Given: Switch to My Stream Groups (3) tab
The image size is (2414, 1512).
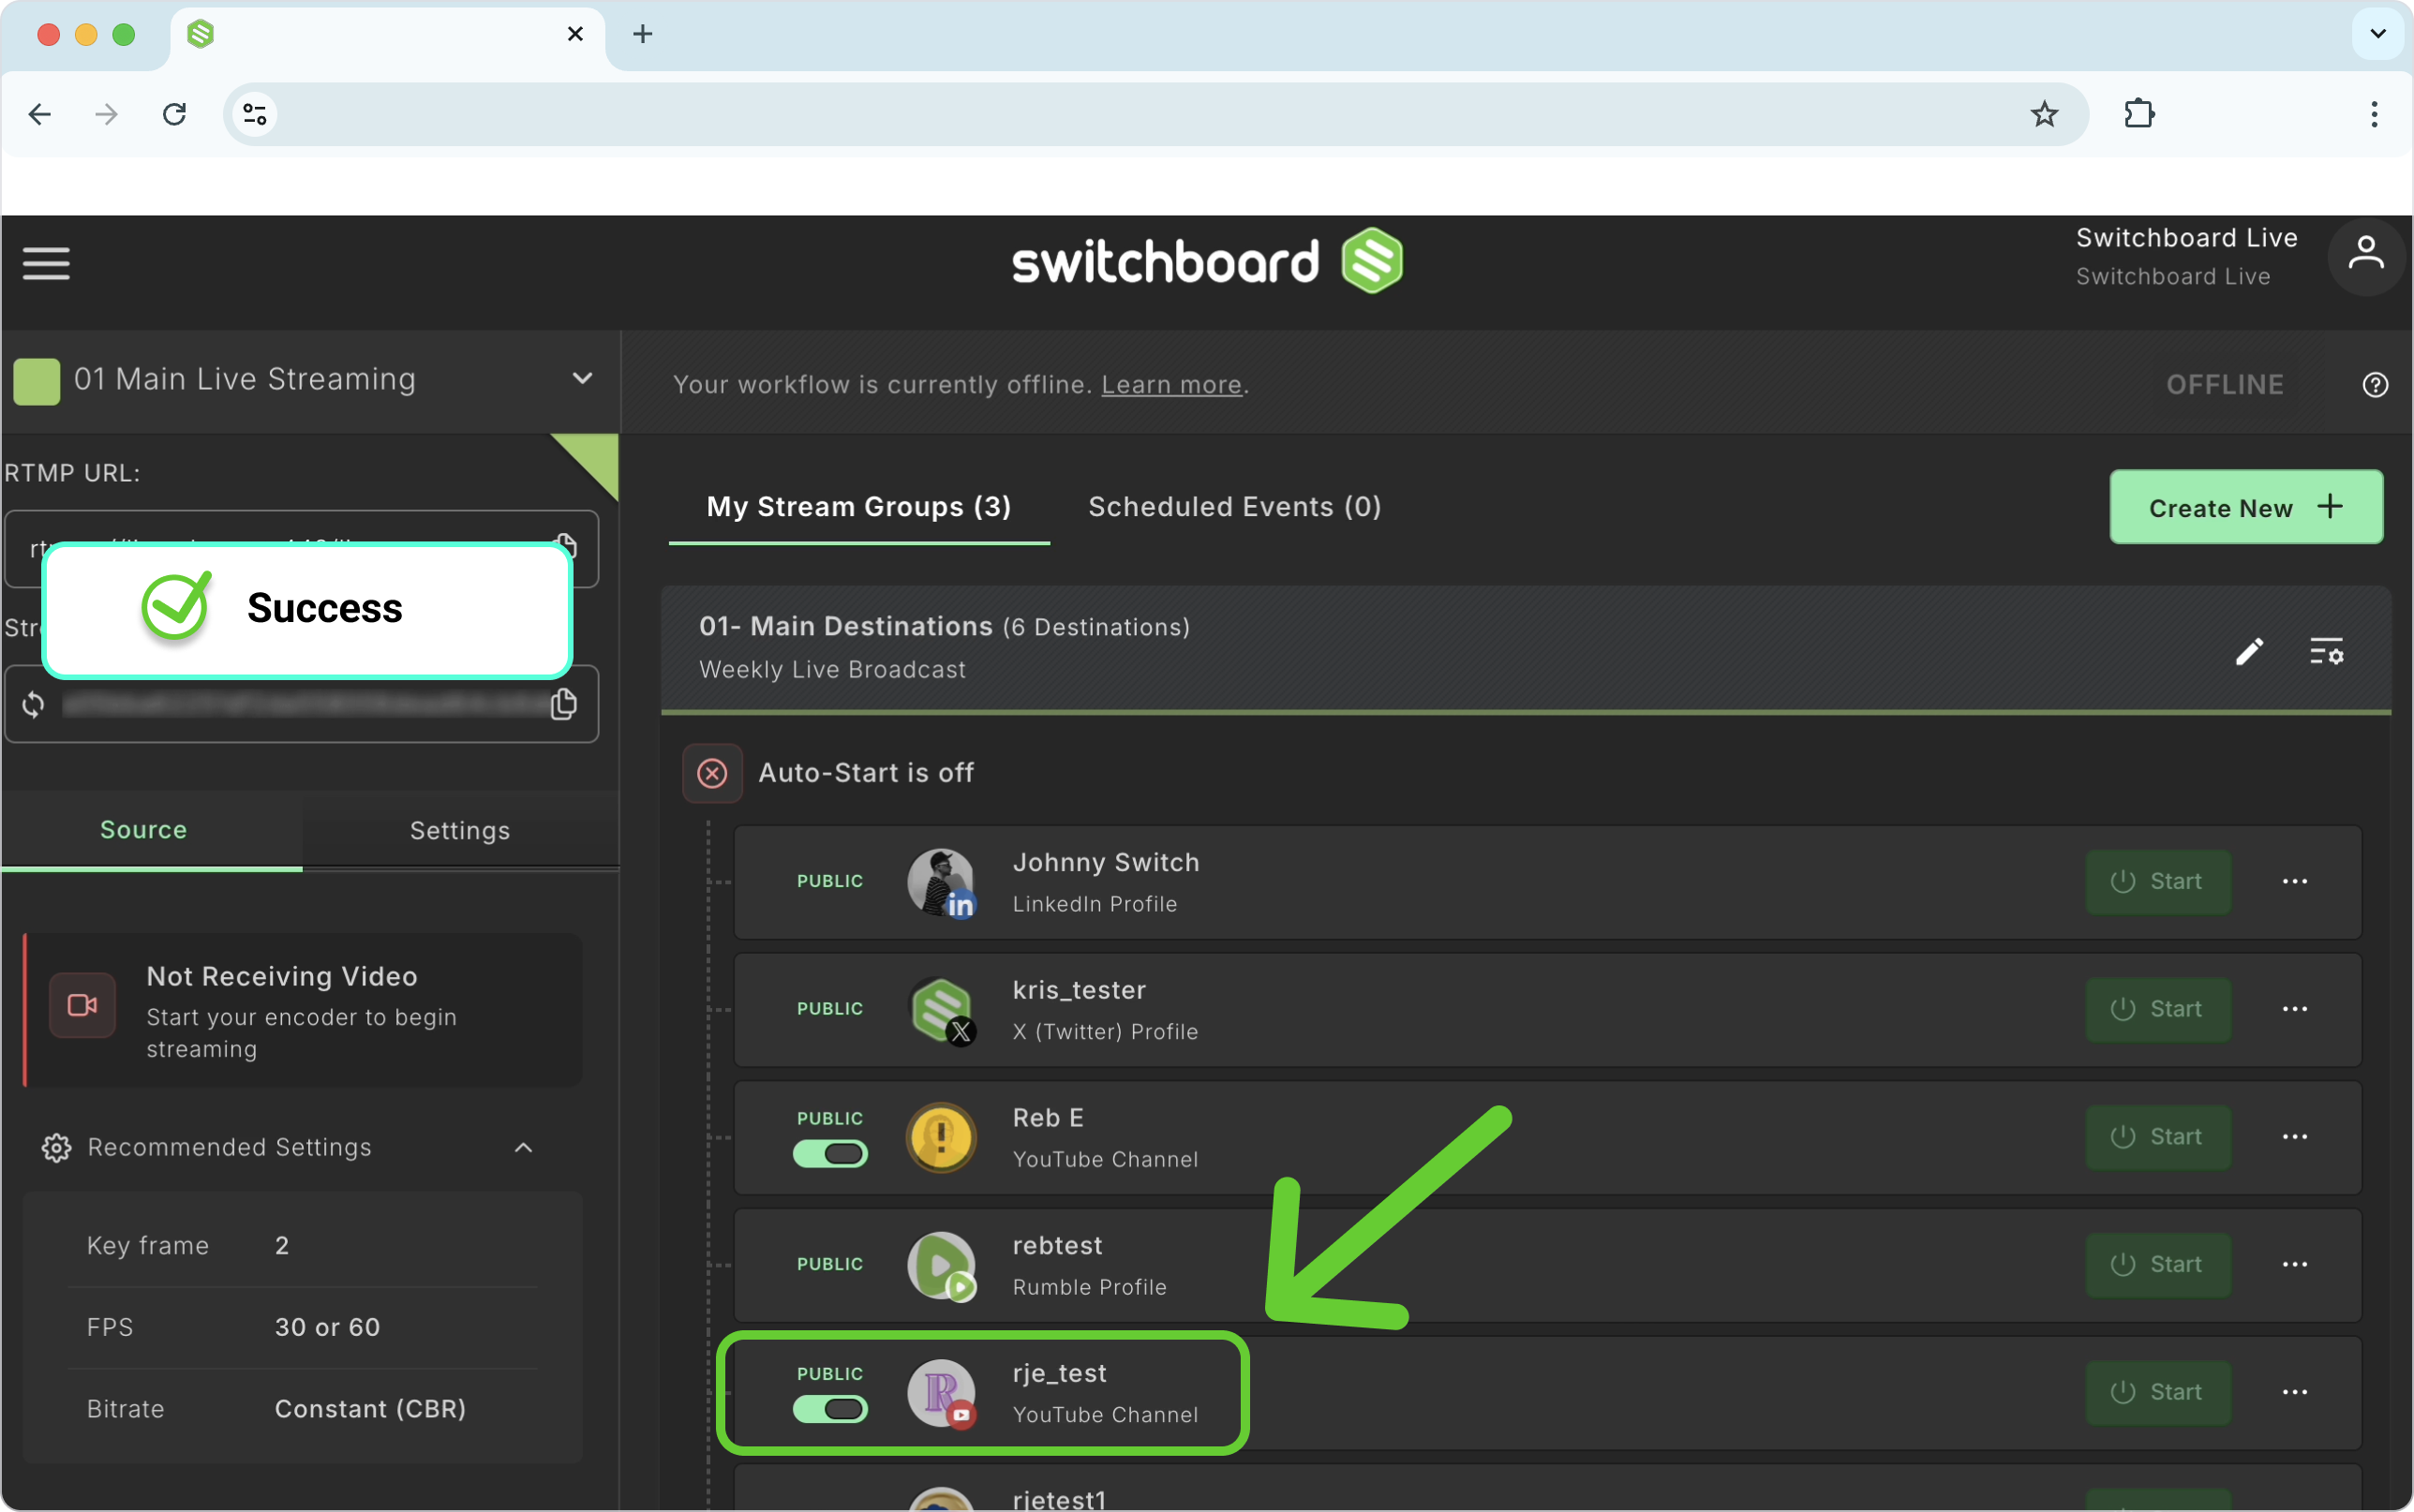Looking at the screenshot, I should (859, 507).
